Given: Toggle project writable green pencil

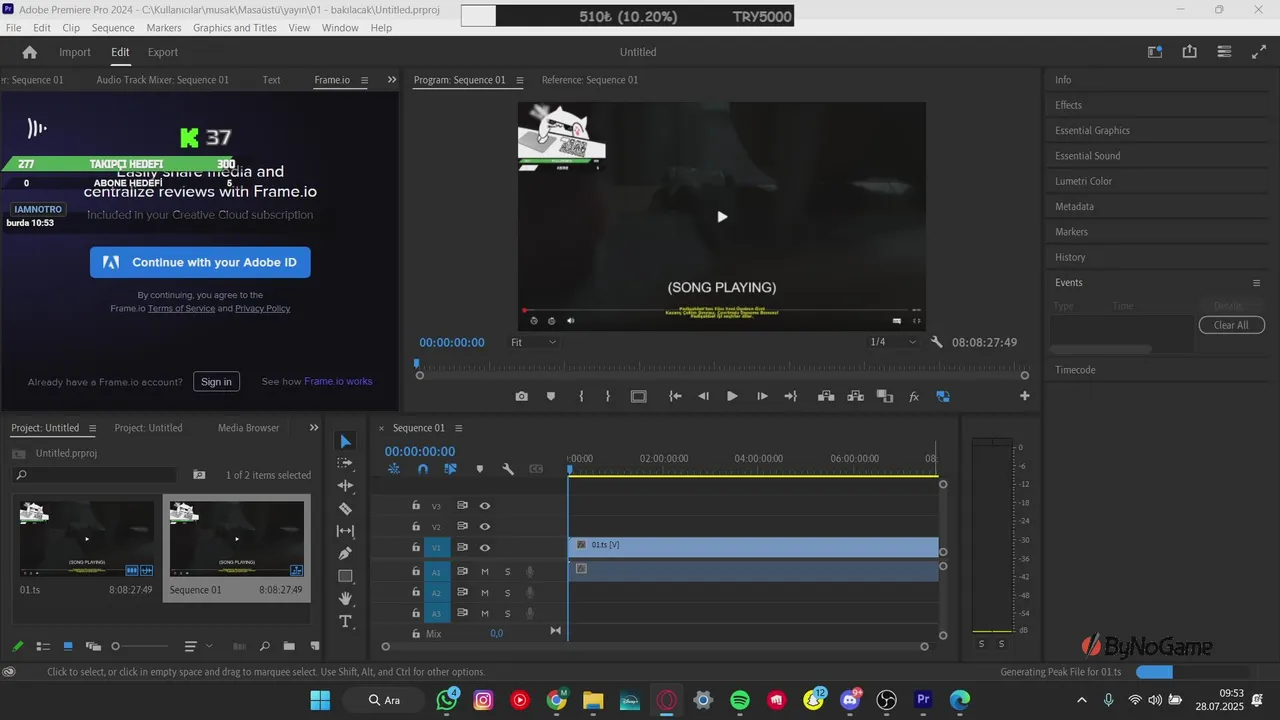Looking at the screenshot, I should tap(17, 646).
